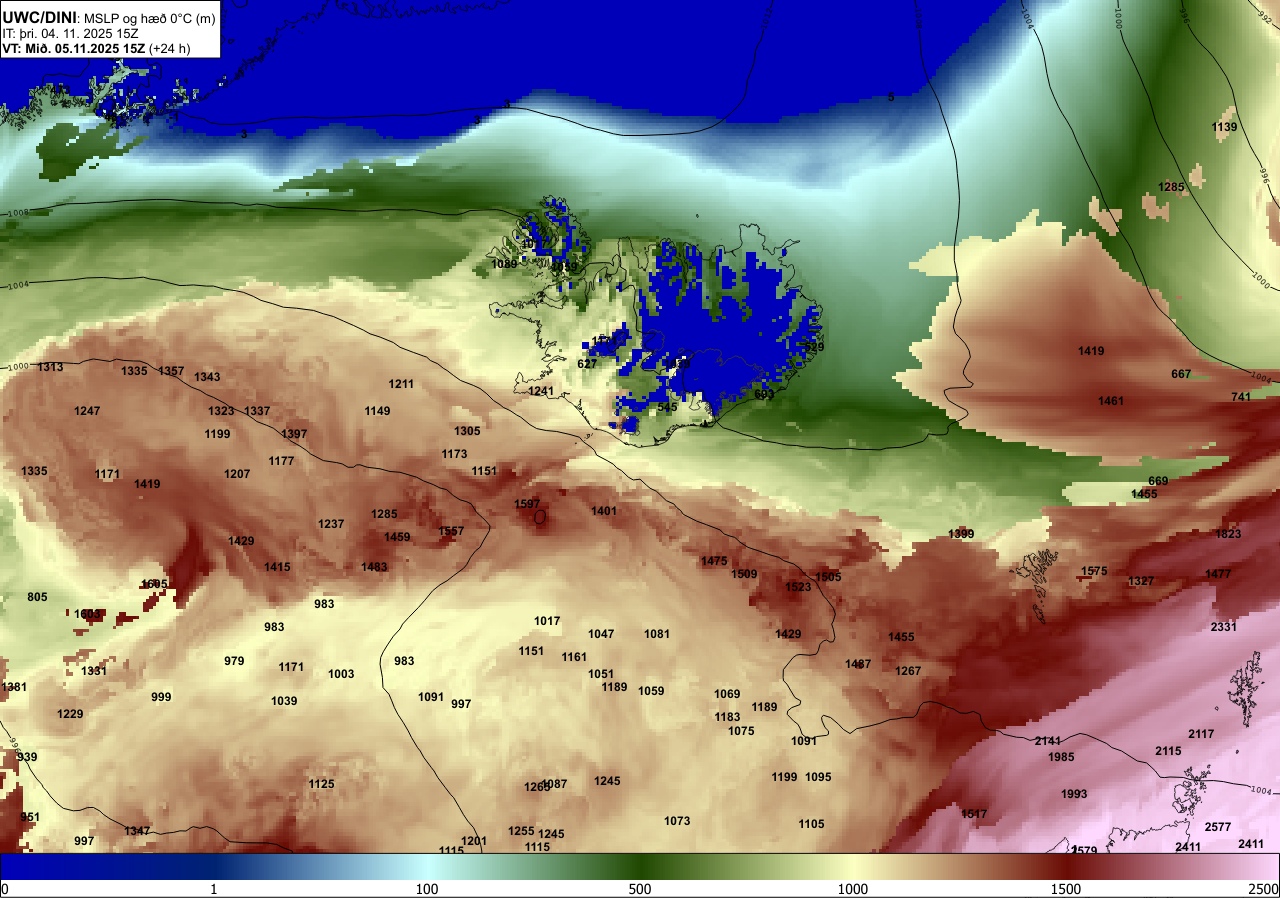1280x898 pixels.
Task: Click the 1039 height value
Action: pyautogui.click(x=284, y=701)
